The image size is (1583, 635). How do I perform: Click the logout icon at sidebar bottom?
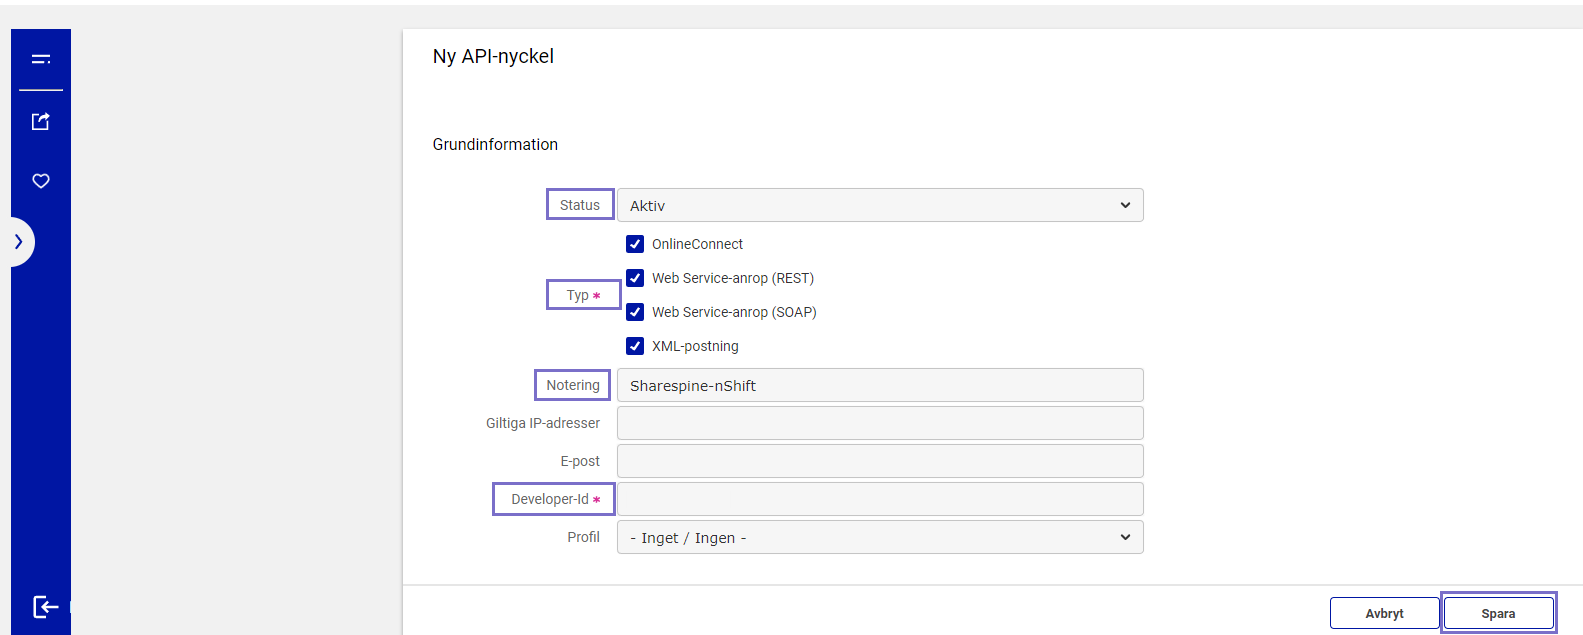click(x=46, y=607)
